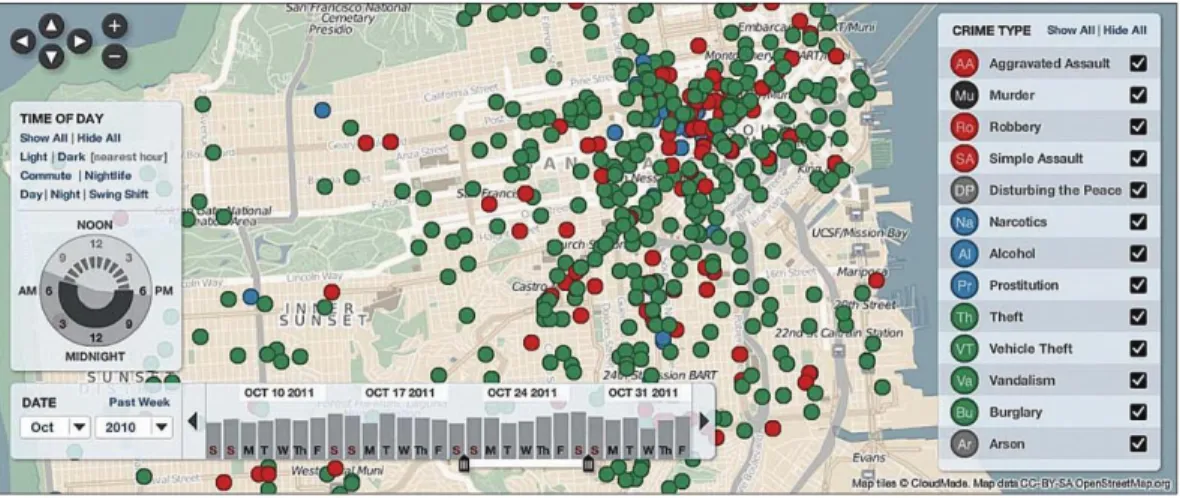The image size is (1180, 498).
Task: Zoom out with the minus button
Action: [x=114, y=56]
